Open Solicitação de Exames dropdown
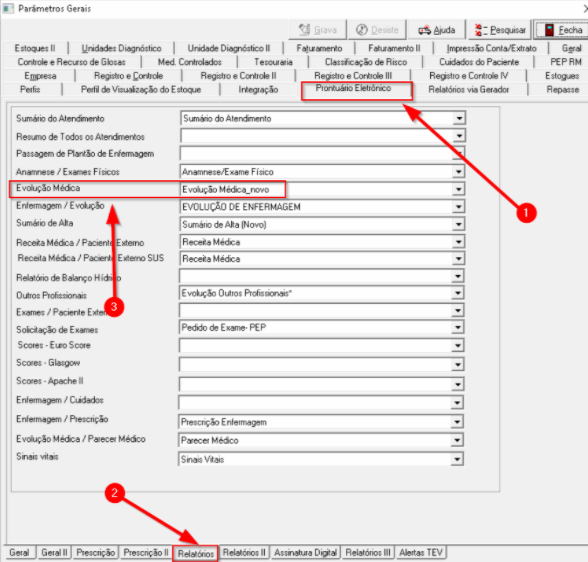 pyautogui.click(x=458, y=327)
